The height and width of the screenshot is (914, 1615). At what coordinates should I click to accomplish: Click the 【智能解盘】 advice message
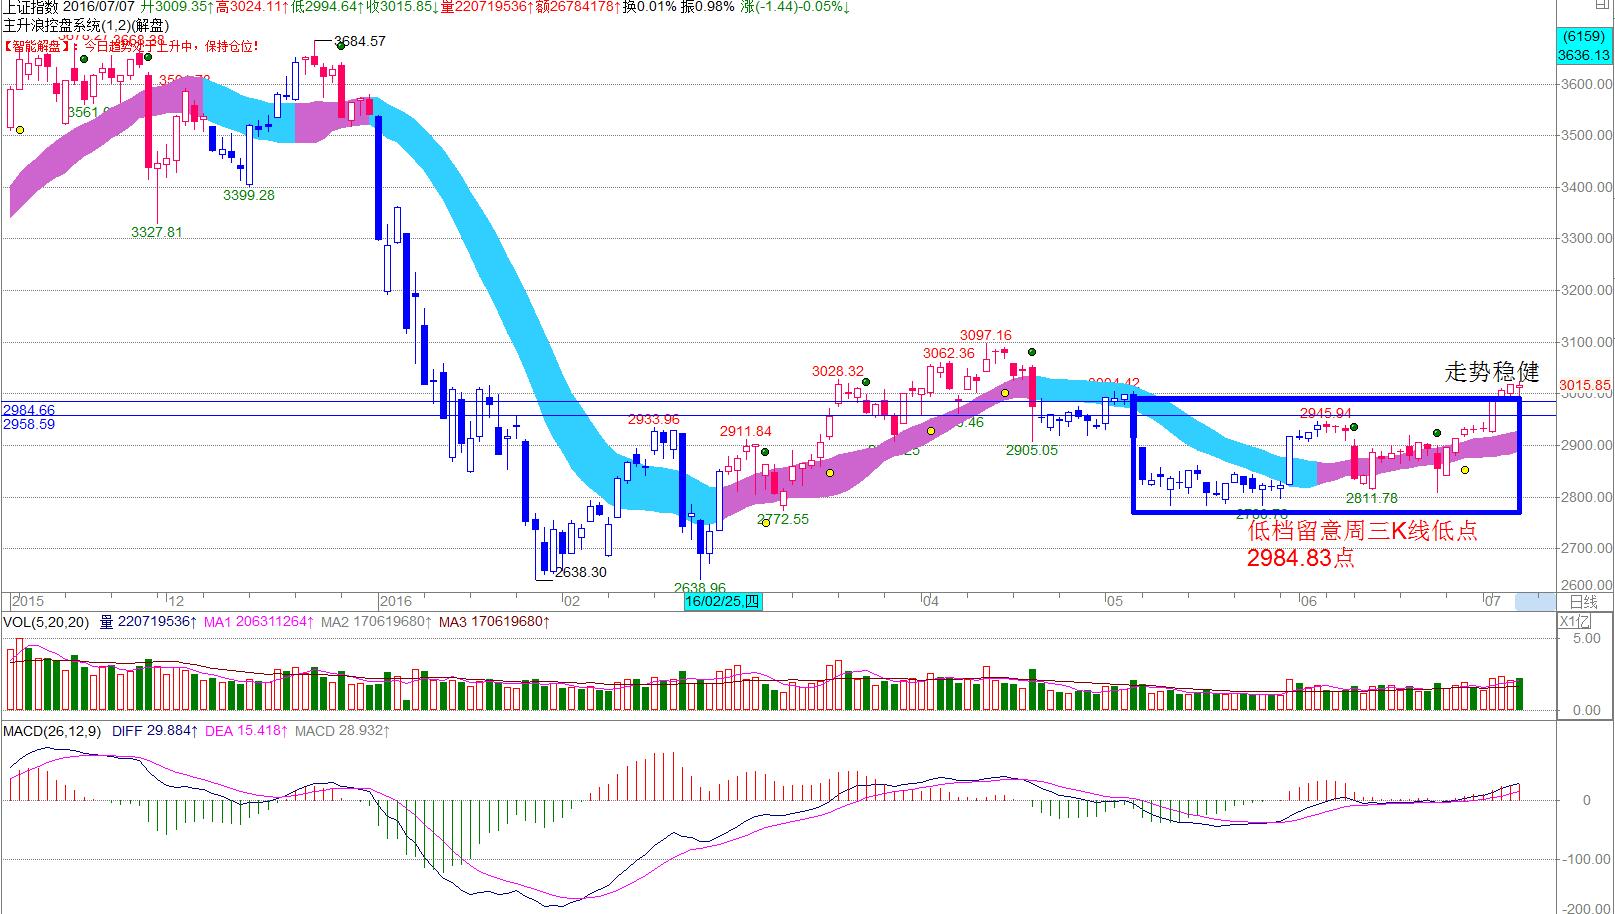point(131,46)
